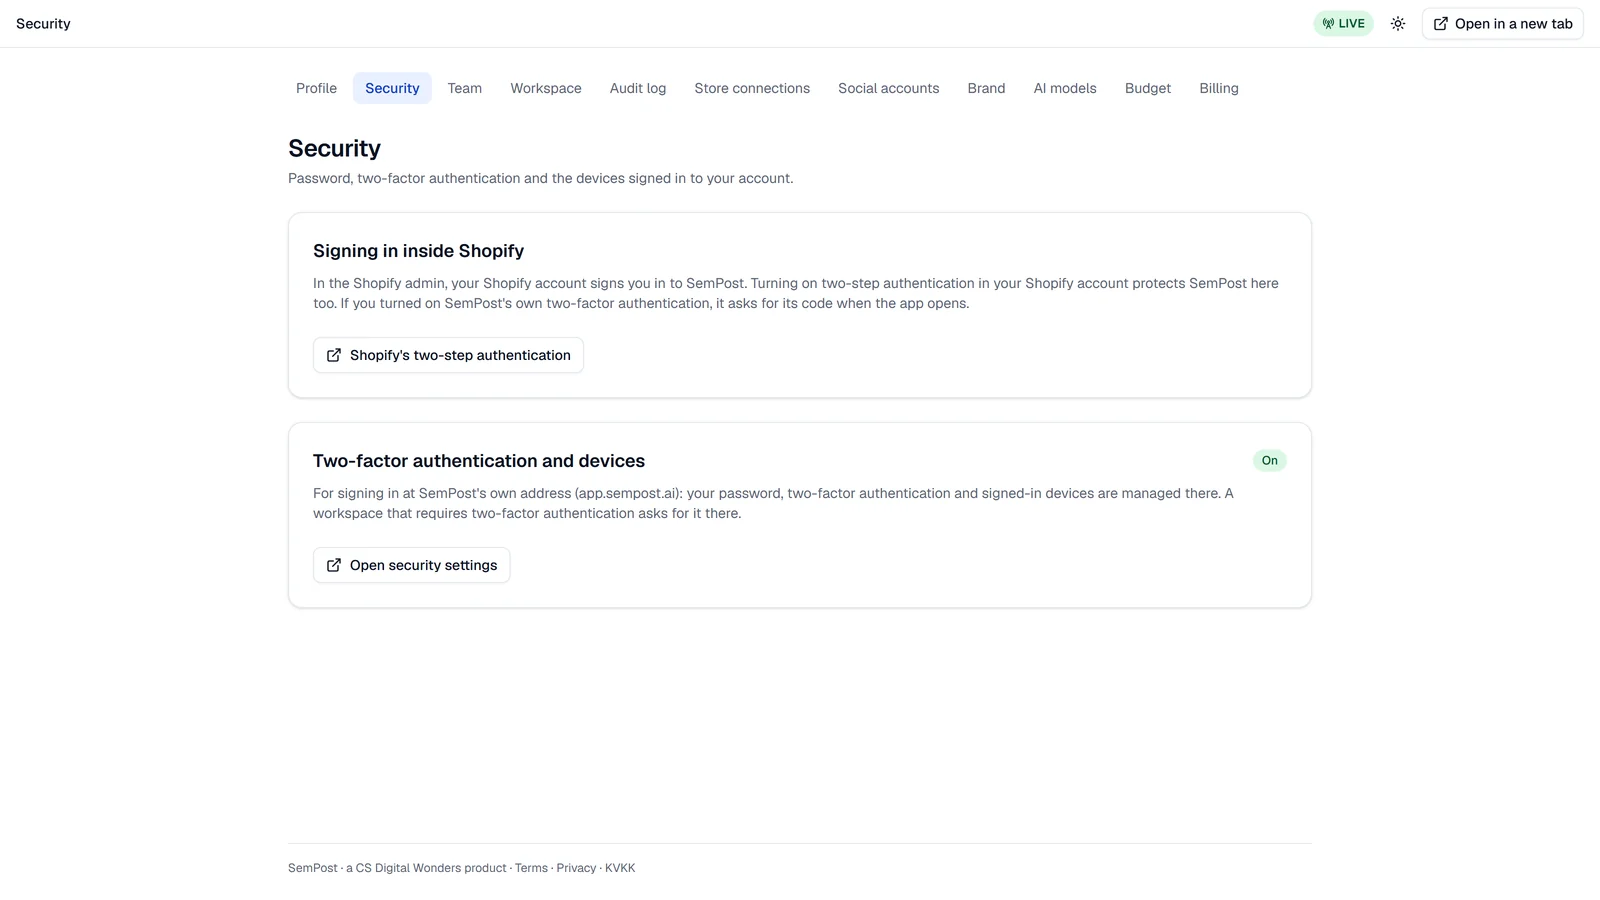Click the "SemPost · a CS Digital Wonders product" footer text
This screenshot has height=900, width=1600.
click(397, 868)
